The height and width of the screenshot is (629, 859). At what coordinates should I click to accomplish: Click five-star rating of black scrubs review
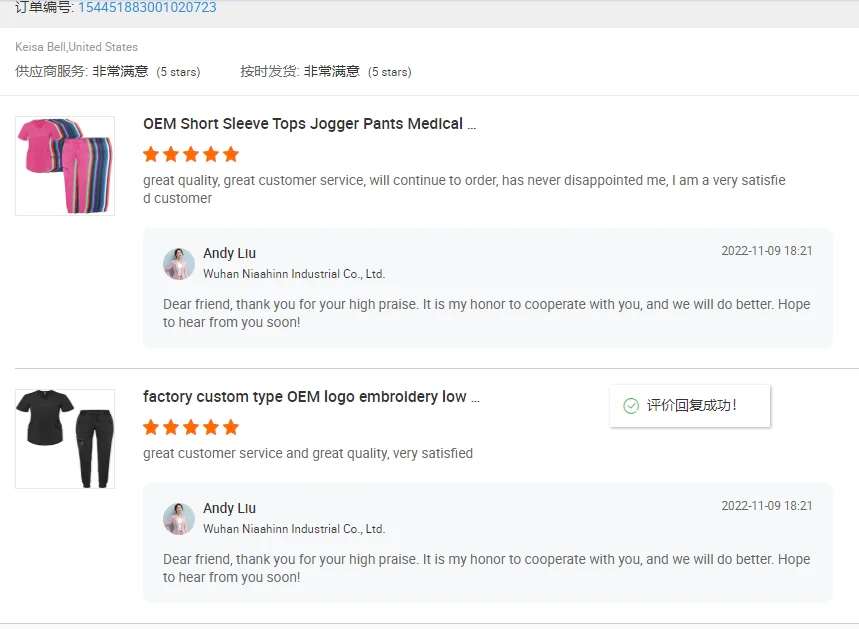(x=191, y=427)
